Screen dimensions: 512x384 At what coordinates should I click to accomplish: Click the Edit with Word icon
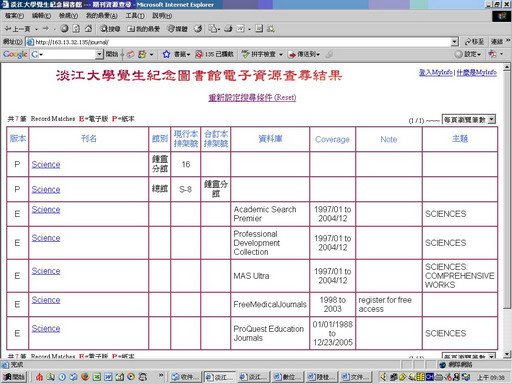(240, 29)
